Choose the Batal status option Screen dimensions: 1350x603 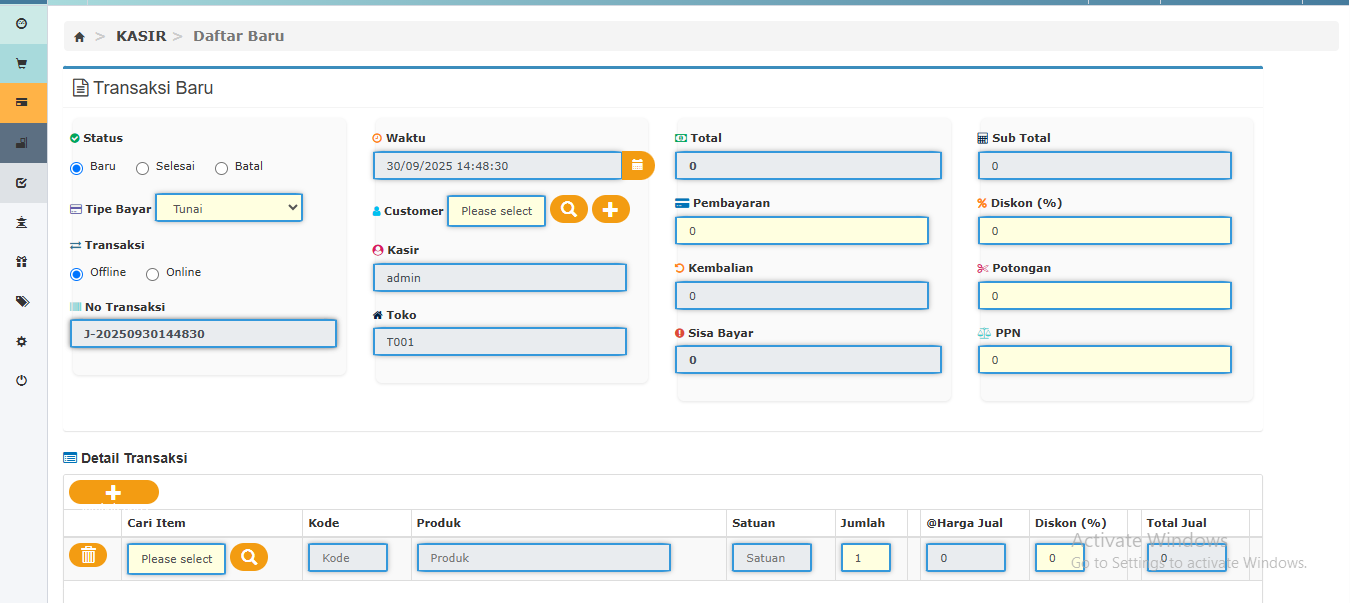click(222, 168)
